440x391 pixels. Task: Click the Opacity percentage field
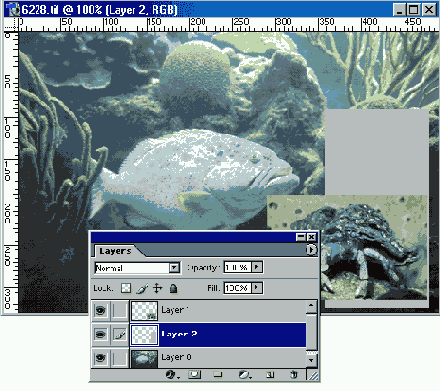238,267
